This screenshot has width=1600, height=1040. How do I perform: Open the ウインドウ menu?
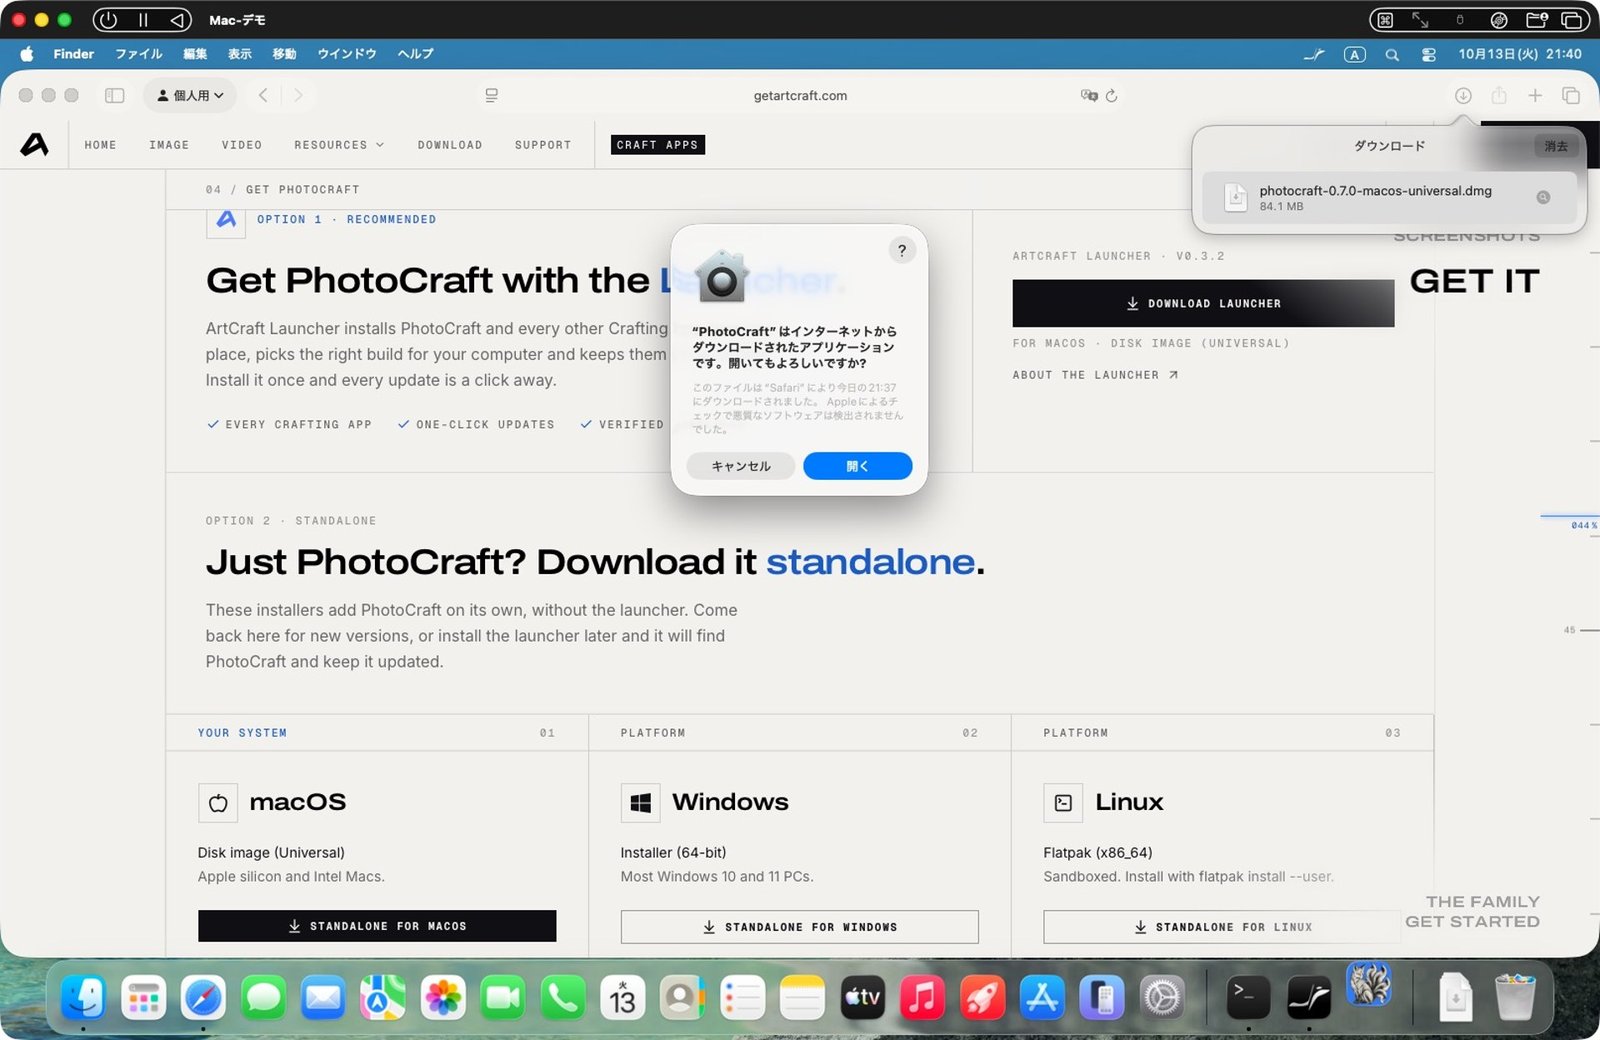point(346,54)
